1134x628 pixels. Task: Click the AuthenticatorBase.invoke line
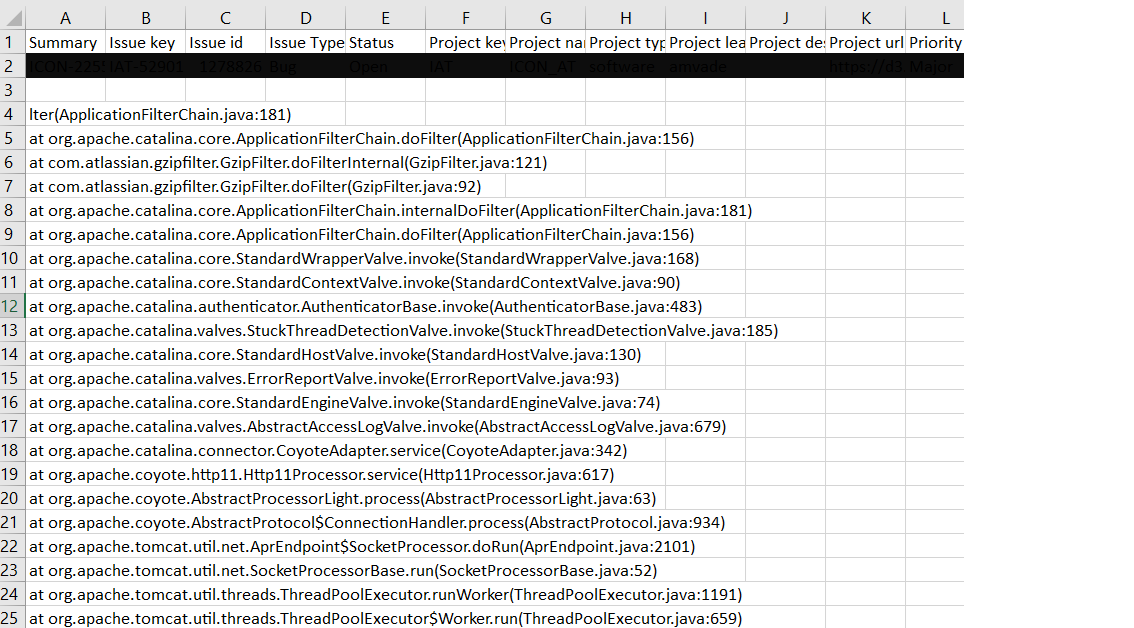[365, 306]
